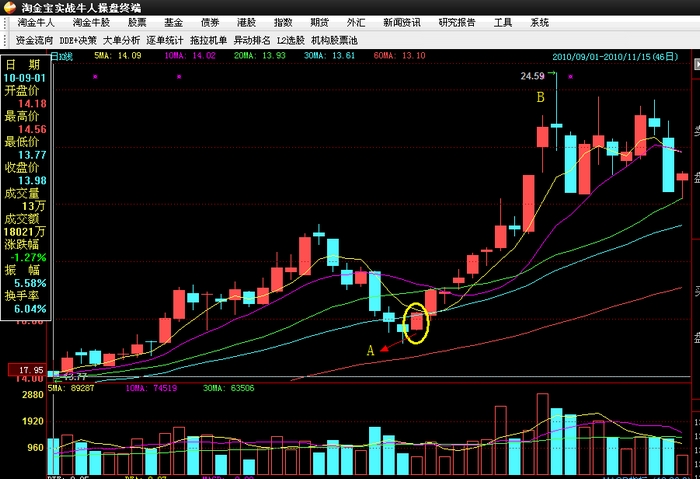Select the 期货 menu item
The image size is (700, 479).
coord(319,22)
